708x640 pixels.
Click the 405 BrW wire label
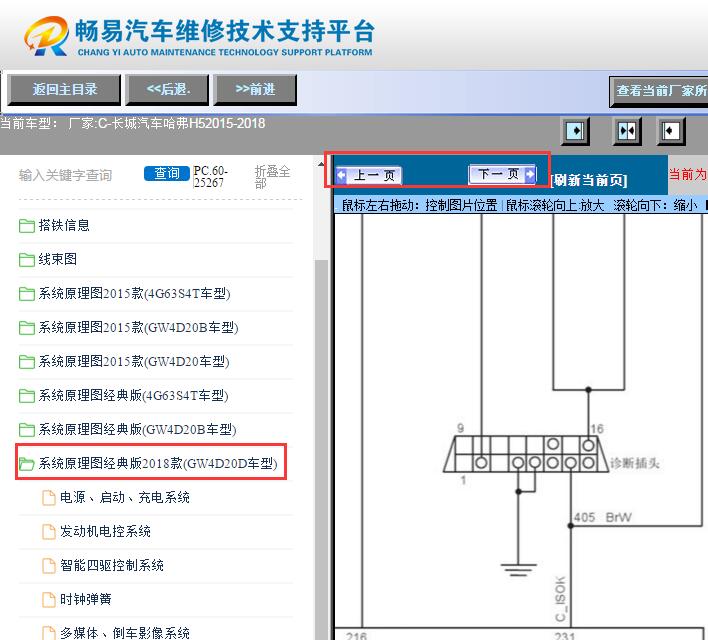coord(602,517)
